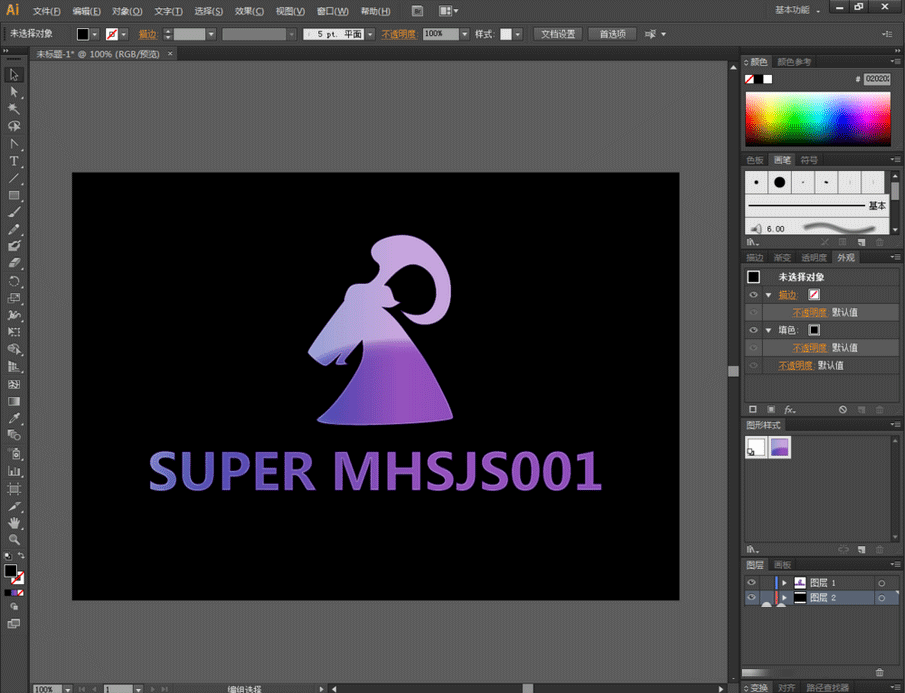
Task: Pick the Direct Selection tool
Action: [14, 92]
